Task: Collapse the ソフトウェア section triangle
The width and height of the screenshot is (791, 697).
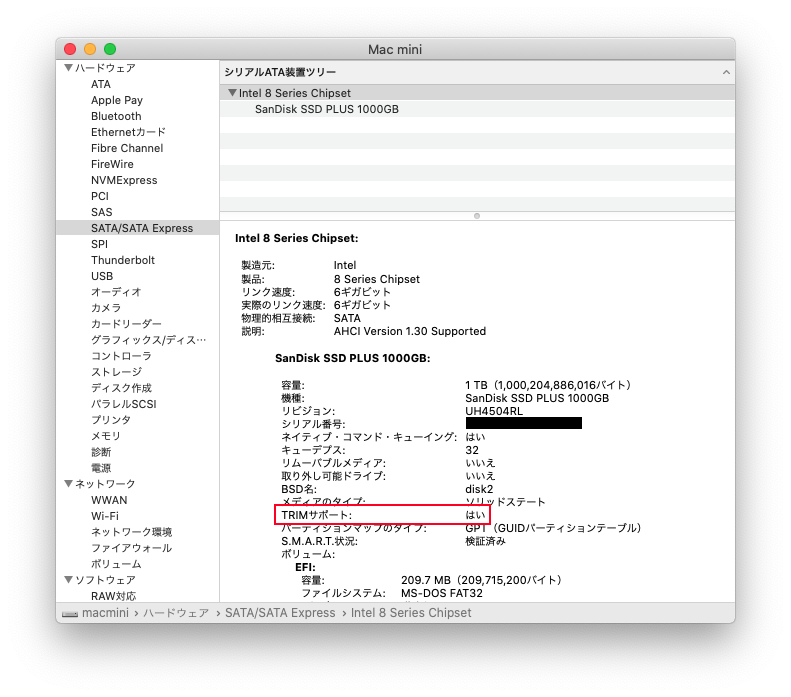Action: click(68, 579)
